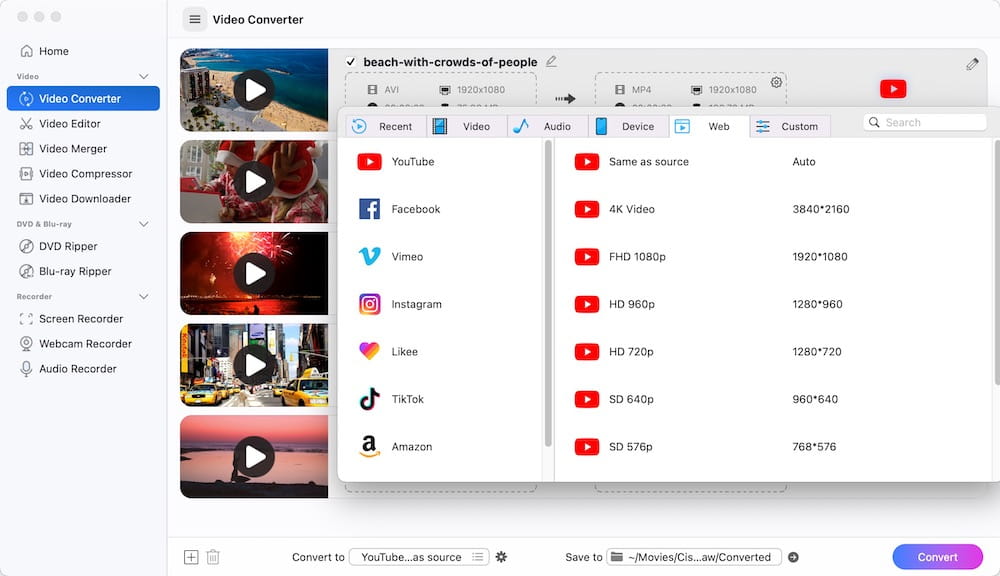
Task: Open conversion settings gear near Convert to
Action: click(501, 557)
